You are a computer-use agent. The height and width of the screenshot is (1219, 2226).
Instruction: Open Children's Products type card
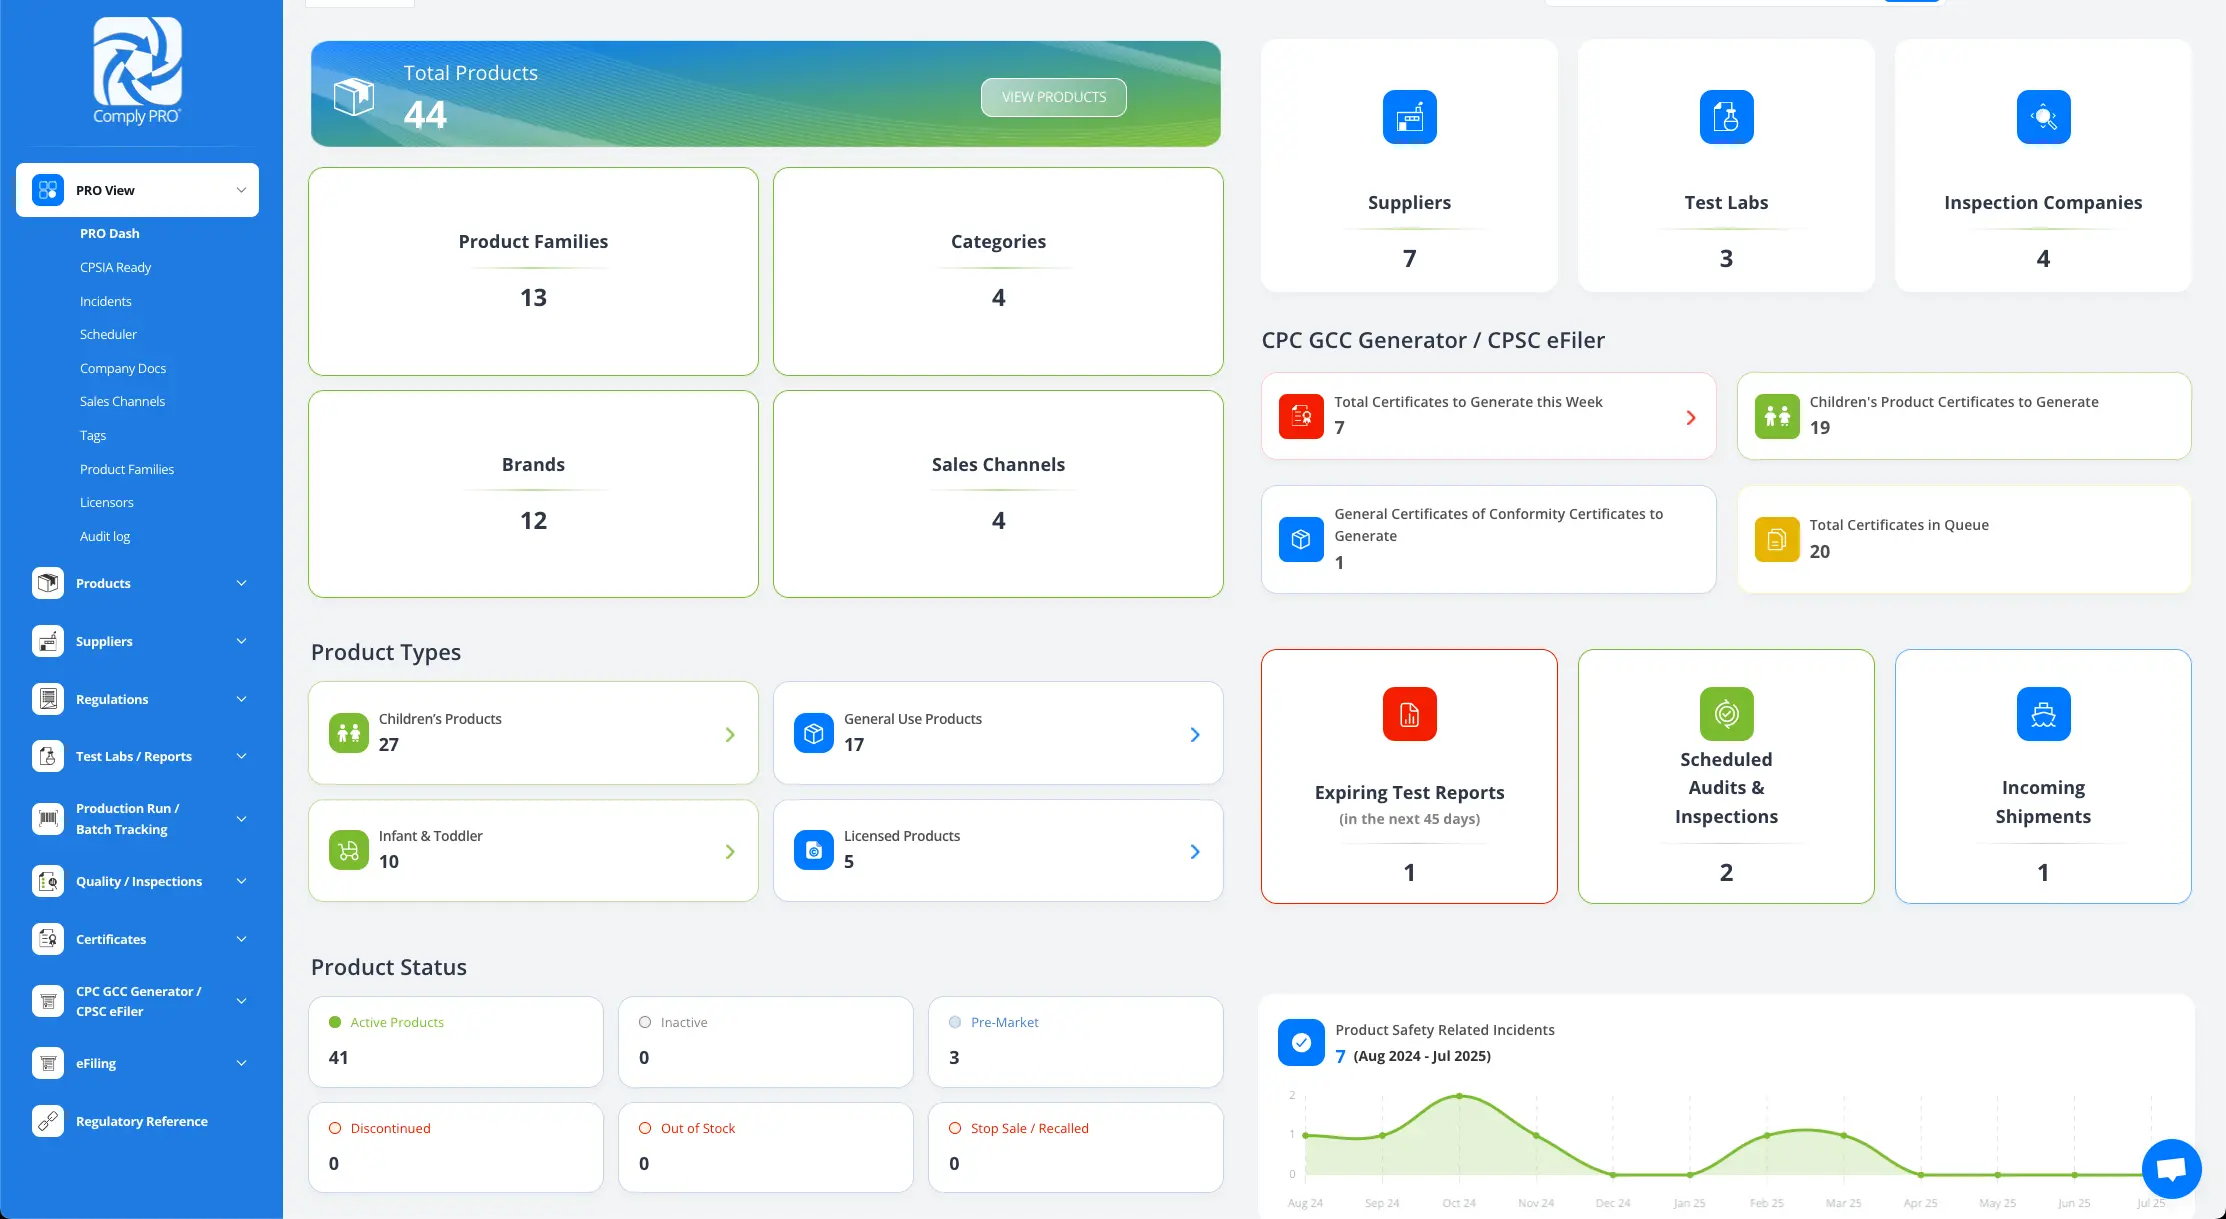533,733
